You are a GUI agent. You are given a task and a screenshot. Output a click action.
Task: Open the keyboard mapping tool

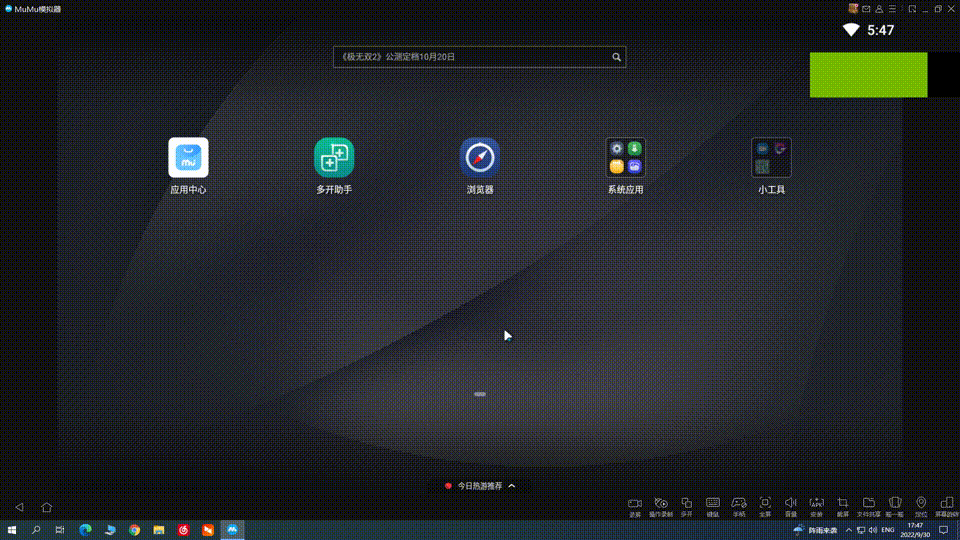tap(713, 506)
